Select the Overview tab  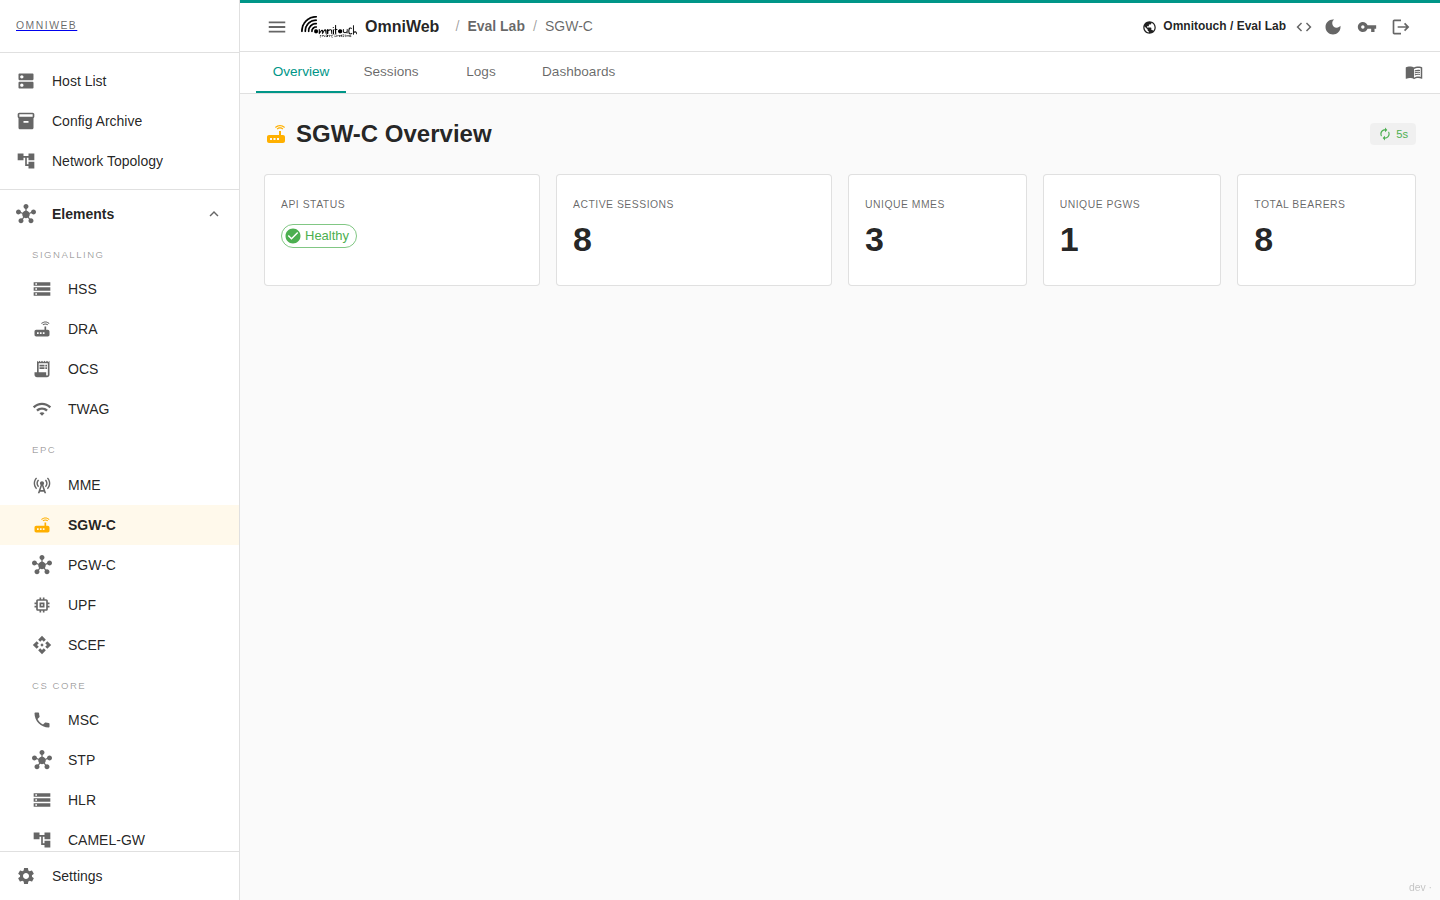point(301,72)
